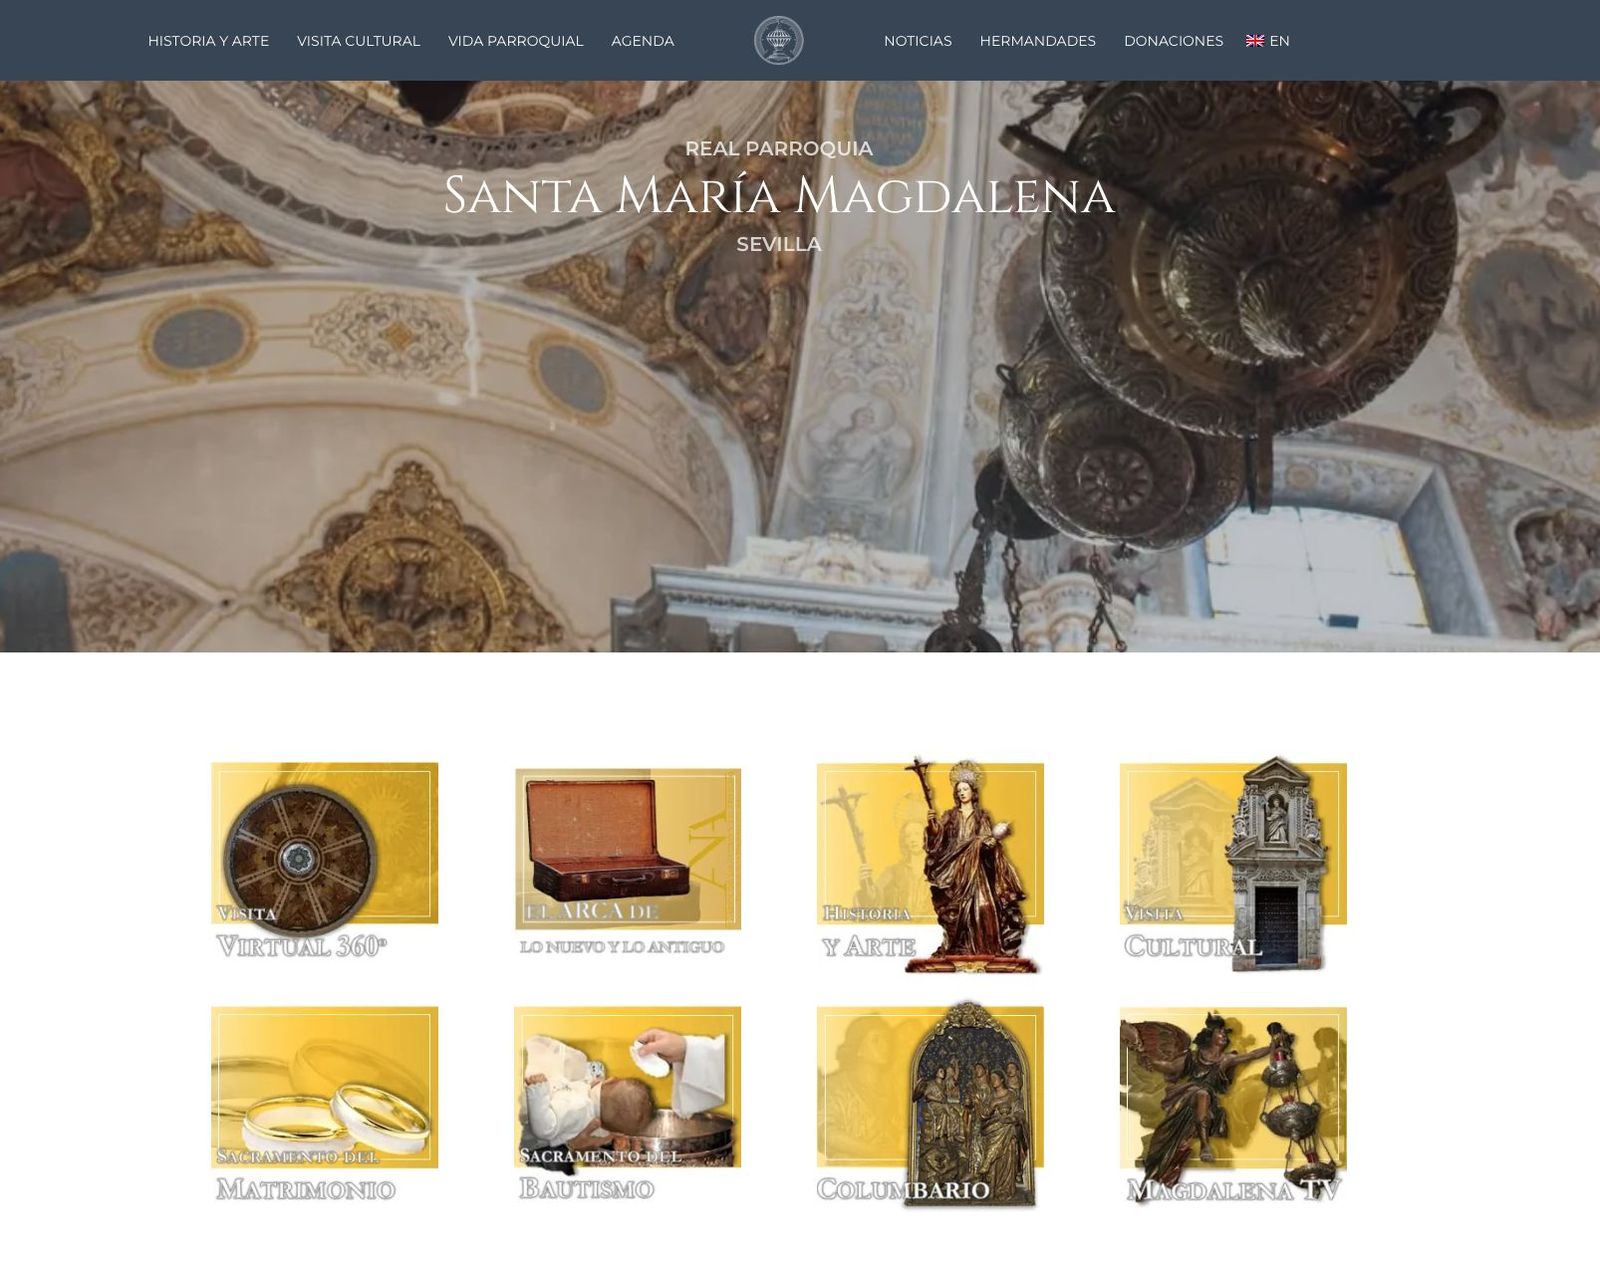The width and height of the screenshot is (1600, 1277).
Task: Select the Columbario altarpiece tile
Action: click(x=930, y=1103)
